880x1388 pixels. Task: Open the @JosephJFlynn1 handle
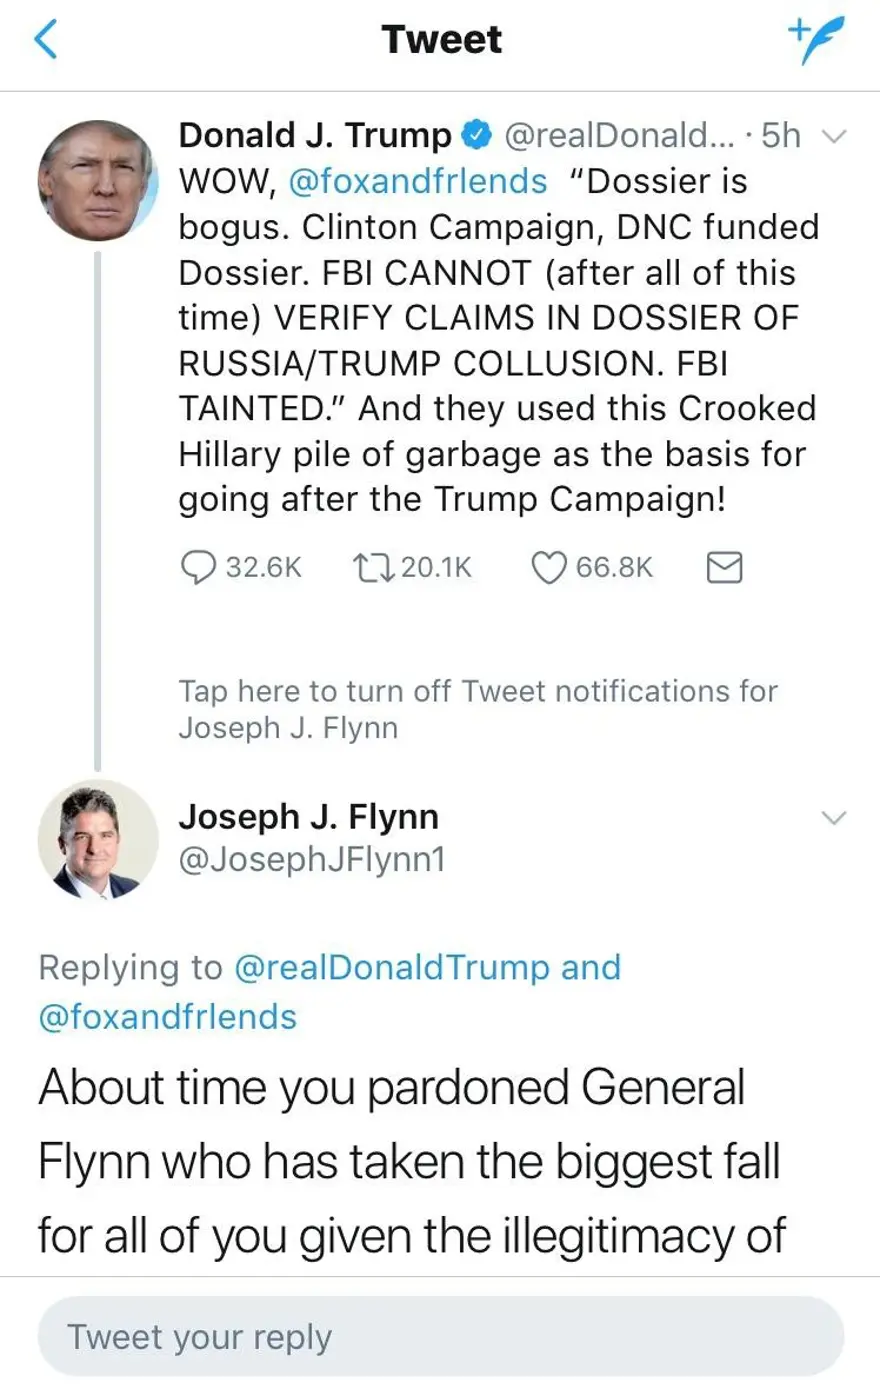(311, 859)
